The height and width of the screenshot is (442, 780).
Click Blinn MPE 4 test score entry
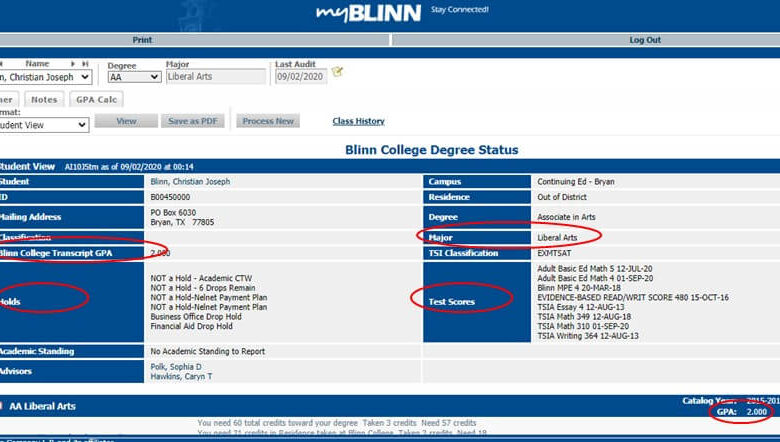coord(579,288)
